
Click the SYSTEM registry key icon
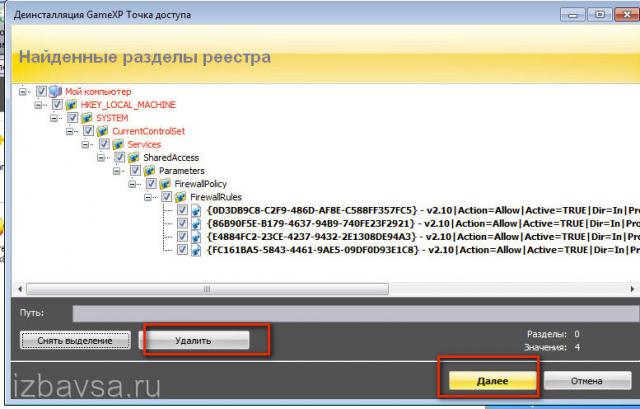pos(87,118)
